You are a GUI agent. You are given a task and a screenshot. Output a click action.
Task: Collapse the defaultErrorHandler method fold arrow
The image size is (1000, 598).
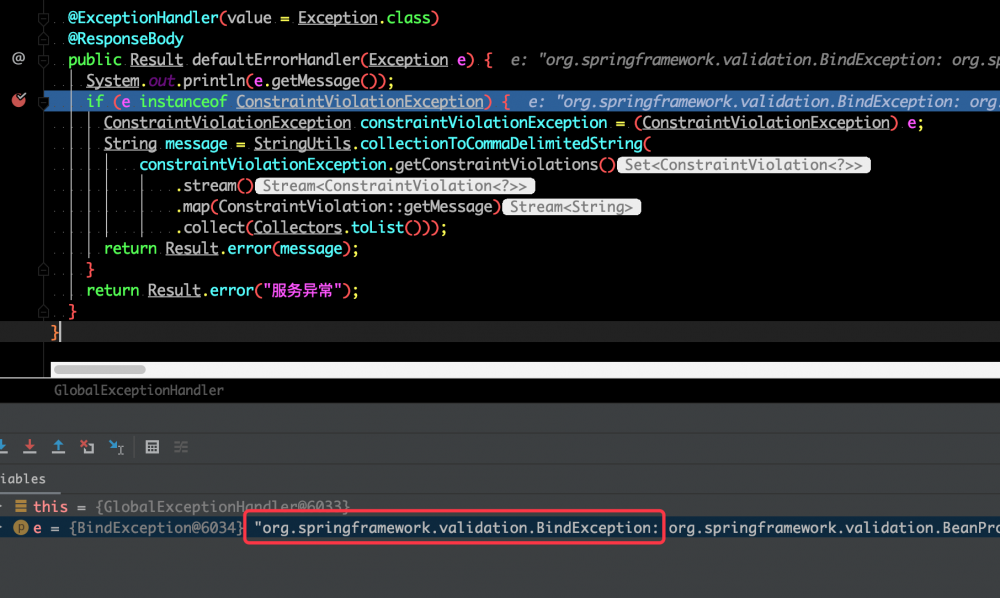(x=42, y=59)
